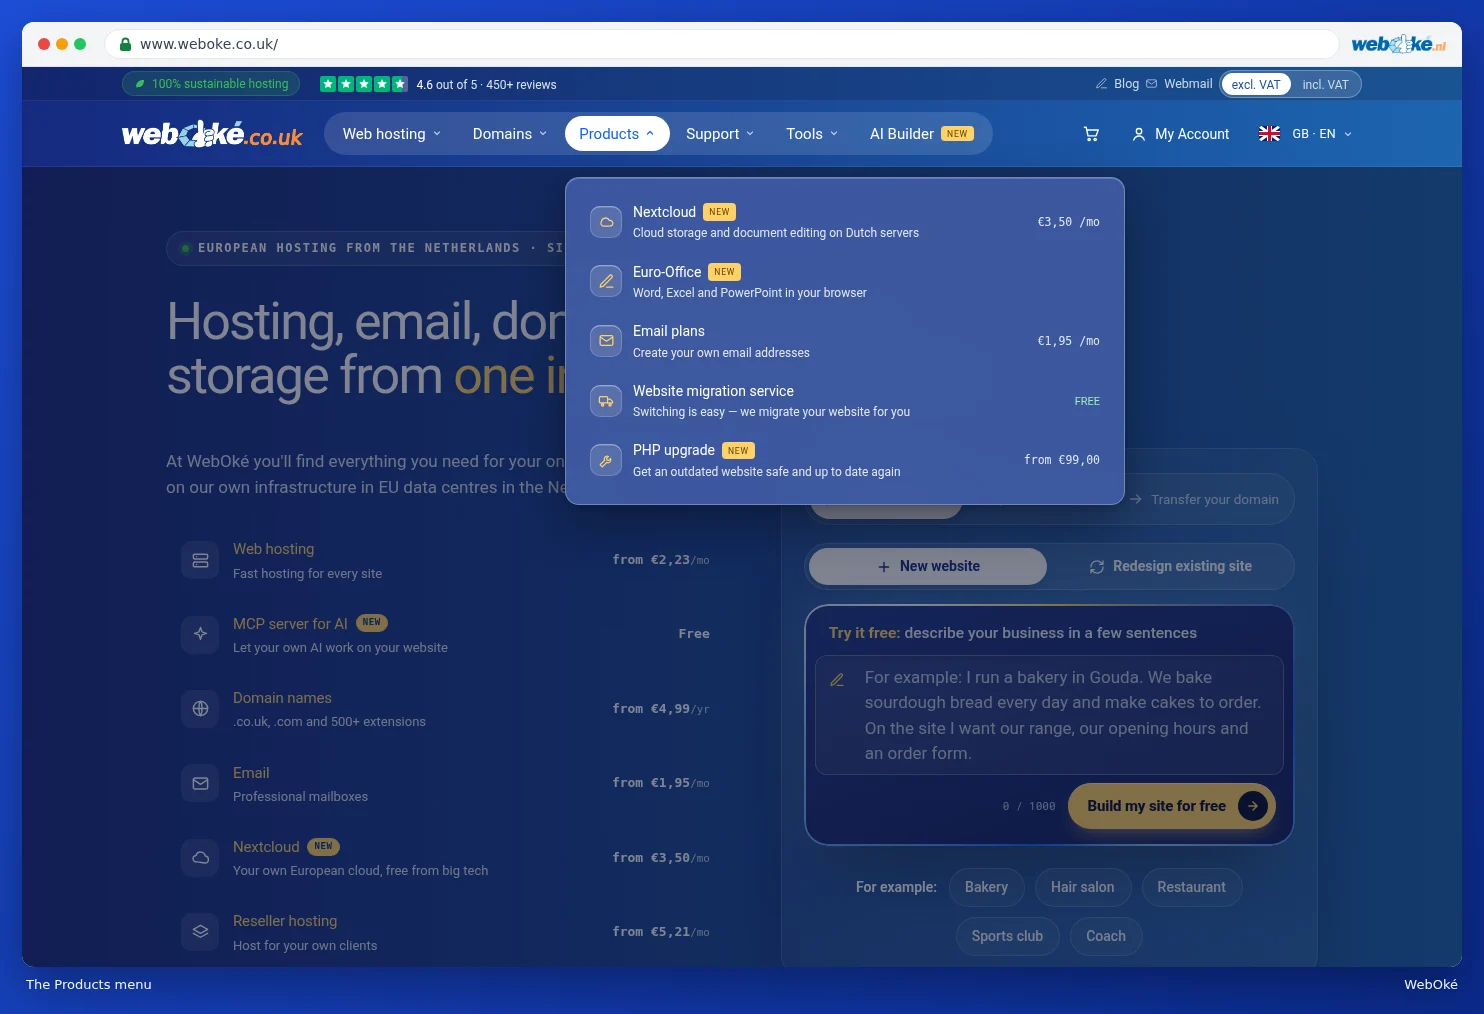Click the WebOké.co.uk logo
Viewport: 1484px width, 1014px height.
tap(212, 134)
